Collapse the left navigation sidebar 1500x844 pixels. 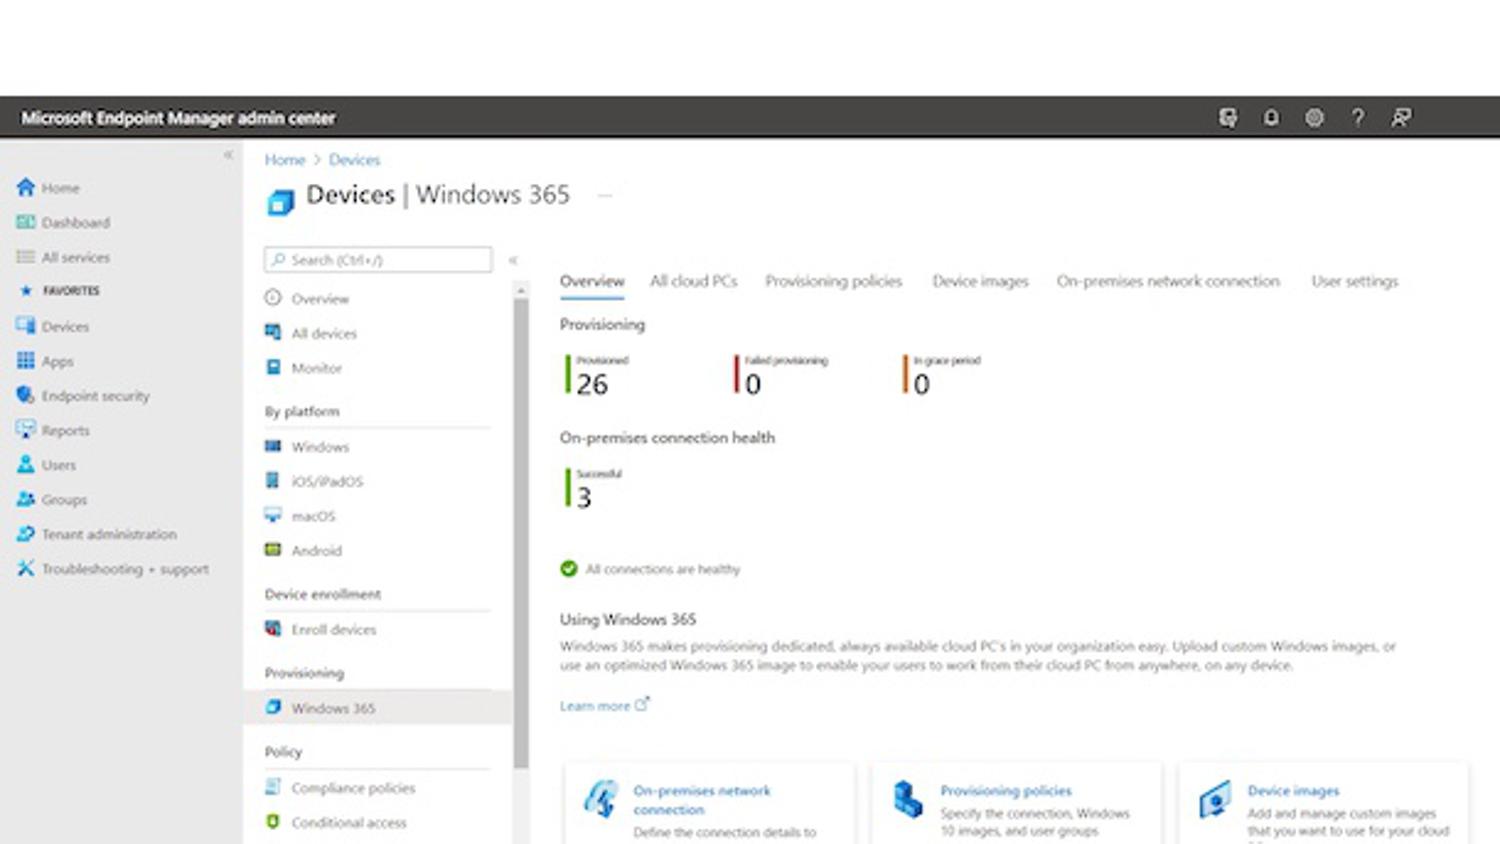tap(228, 155)
